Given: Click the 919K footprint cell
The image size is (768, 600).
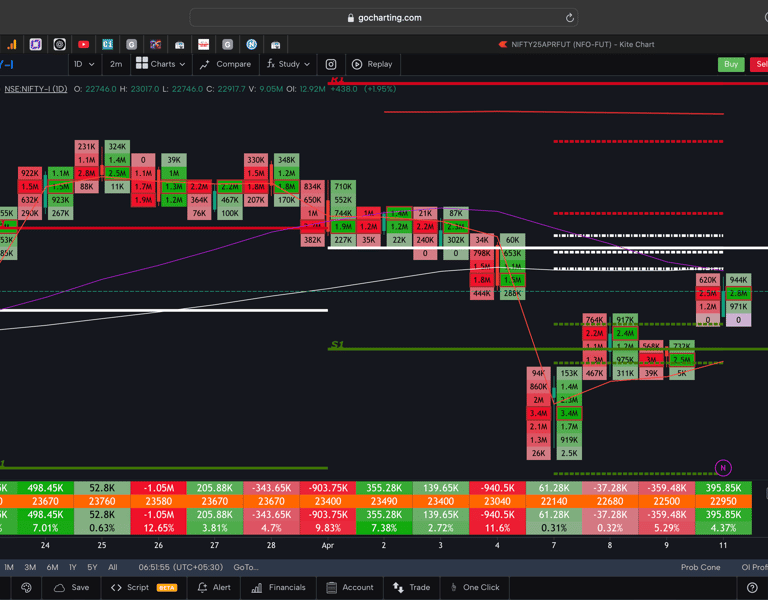Looking at the screenshot, I should [569, 440].
